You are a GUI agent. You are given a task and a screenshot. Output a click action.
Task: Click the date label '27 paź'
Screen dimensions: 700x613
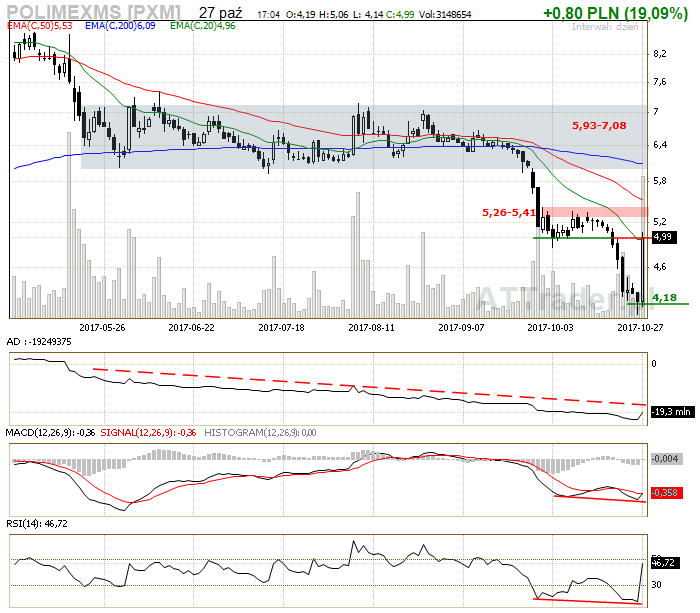221,13
